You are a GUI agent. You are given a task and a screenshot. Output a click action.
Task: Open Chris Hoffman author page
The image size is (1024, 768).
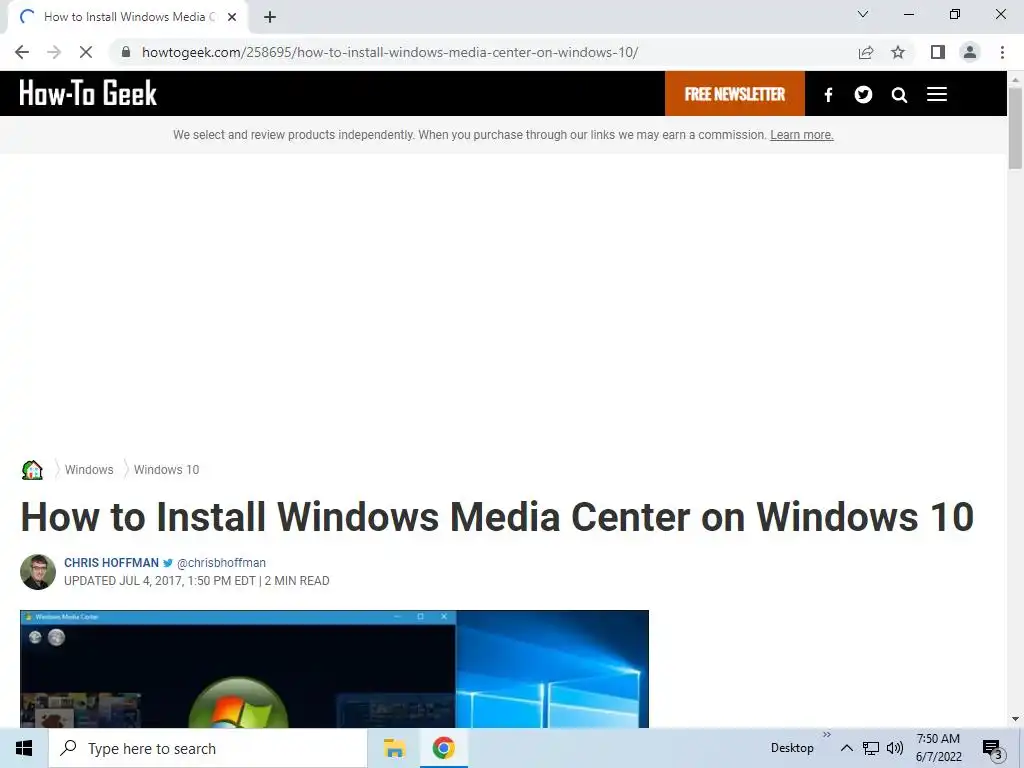[x=112, y=563]
